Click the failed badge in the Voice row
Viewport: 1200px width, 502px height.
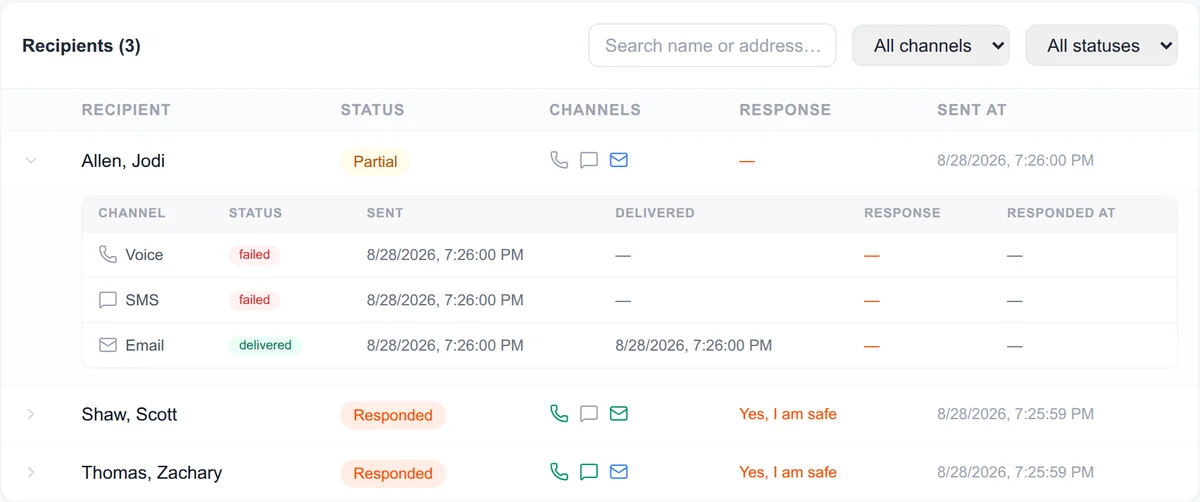255,255
